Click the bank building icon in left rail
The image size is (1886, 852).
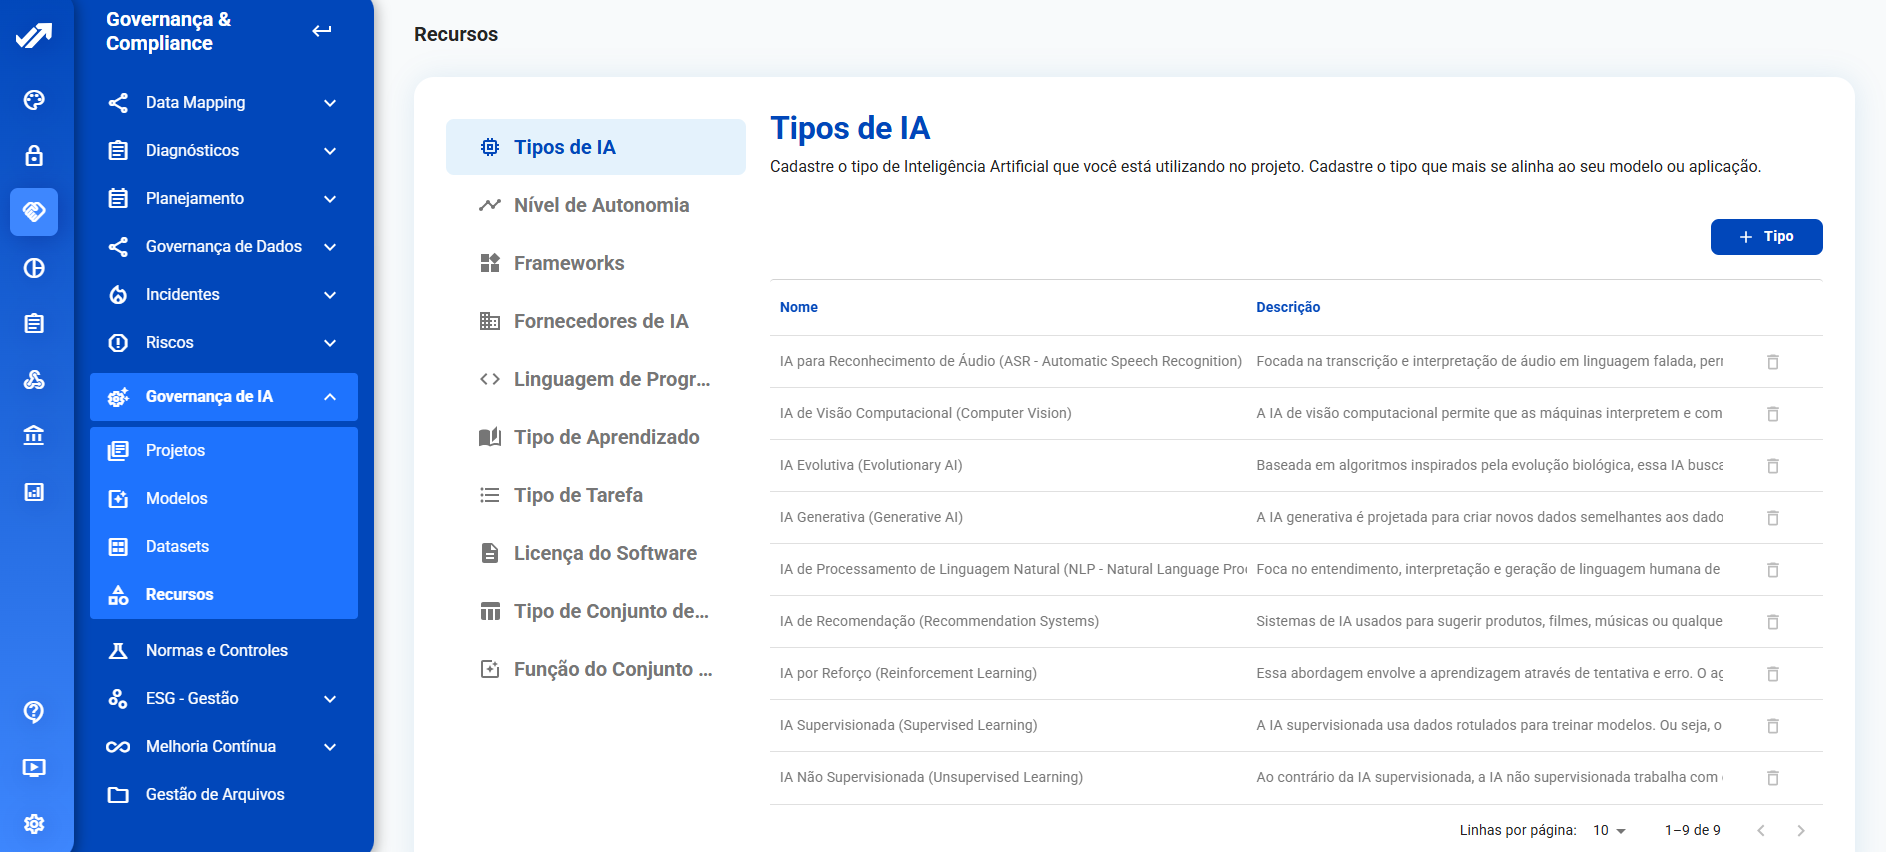click(x=34, y=436)
